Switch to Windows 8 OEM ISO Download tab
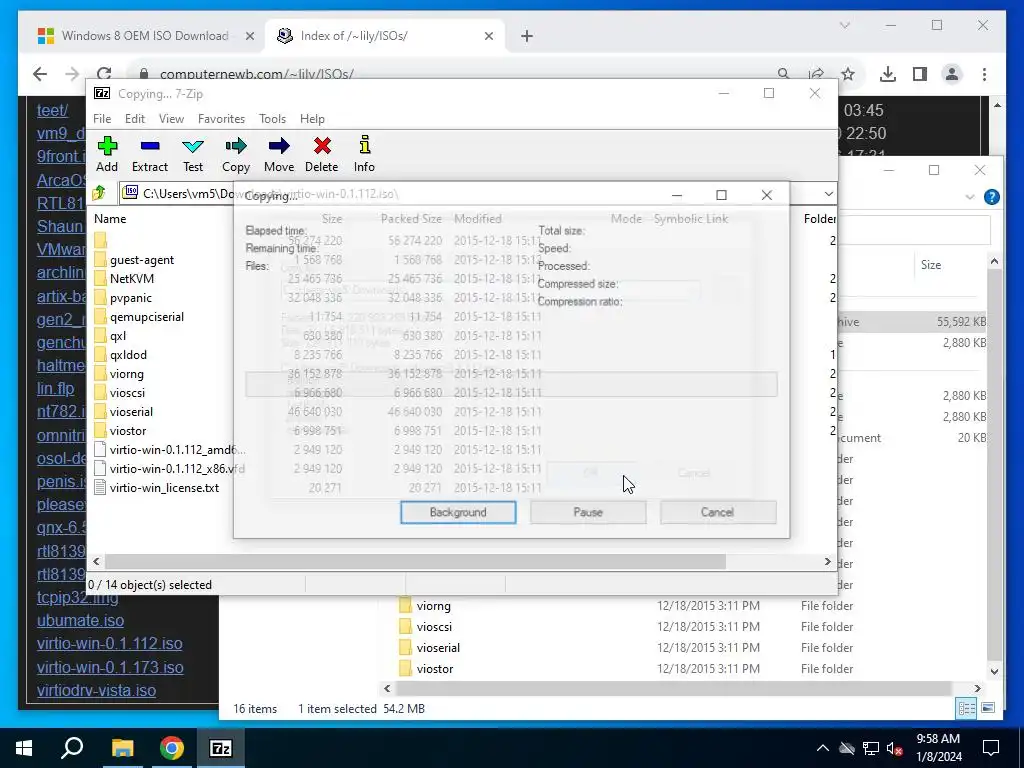Screen dimensions: 1024x768 coord(145,36)
